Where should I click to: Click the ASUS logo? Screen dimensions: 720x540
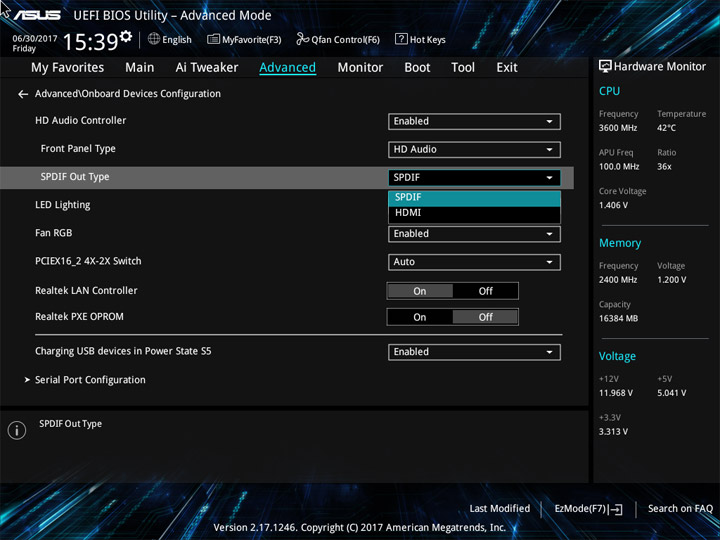point(37,15)
